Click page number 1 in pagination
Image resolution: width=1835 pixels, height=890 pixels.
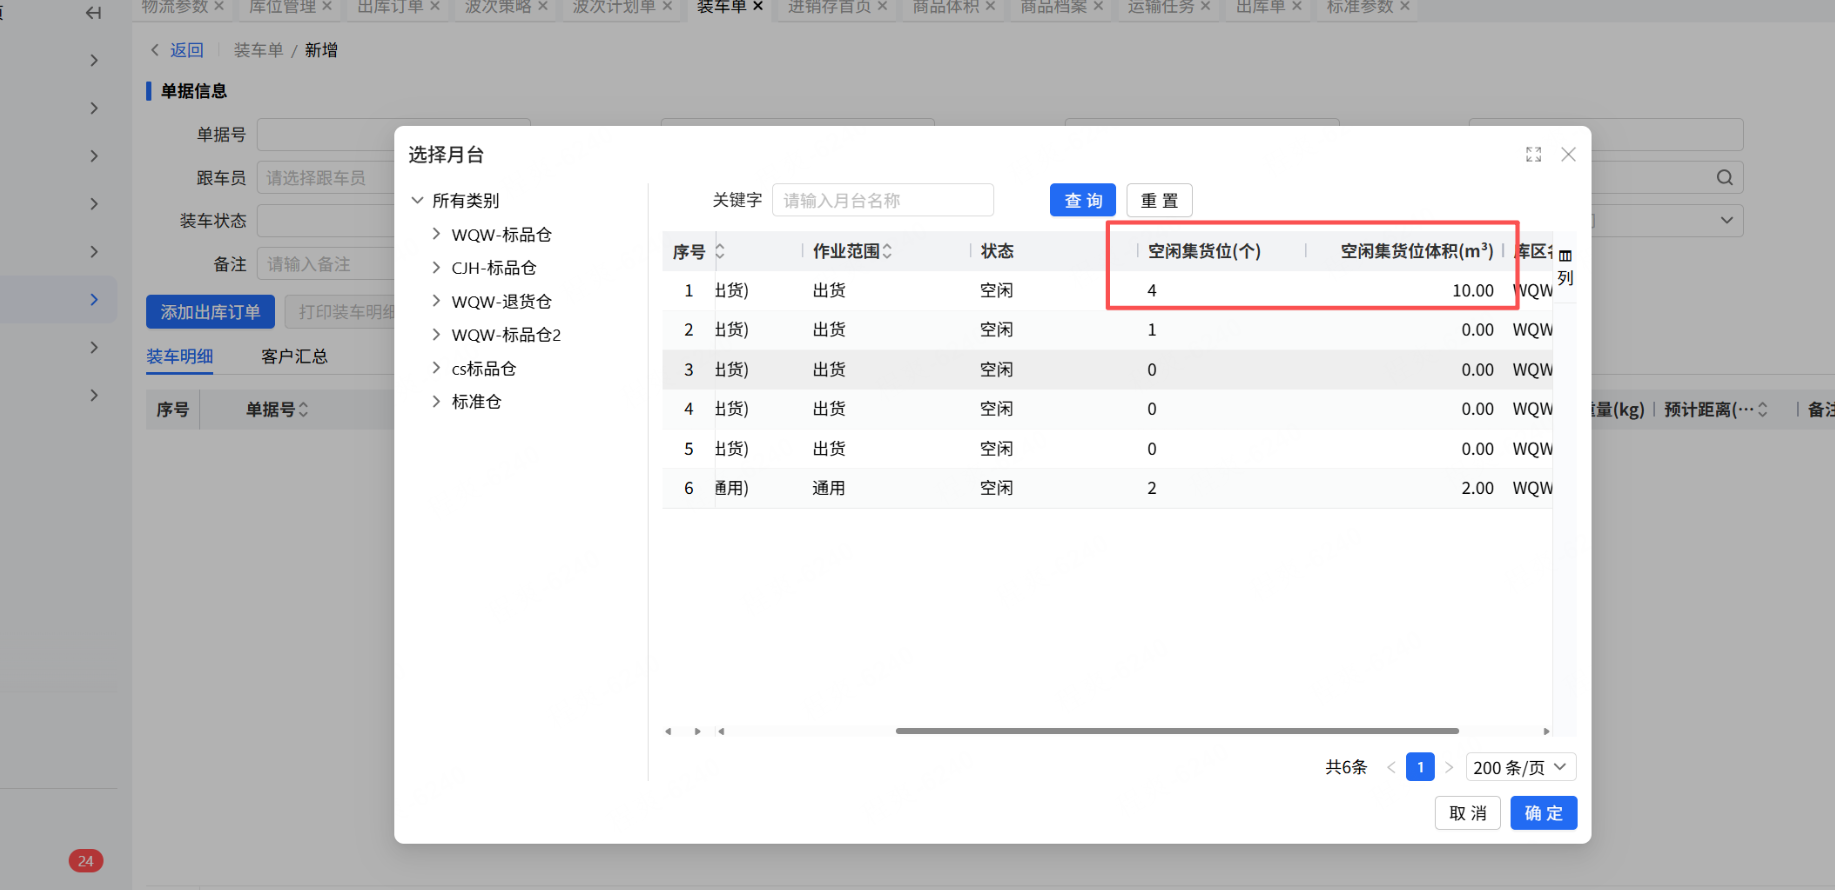click(x=1420, y=767)
